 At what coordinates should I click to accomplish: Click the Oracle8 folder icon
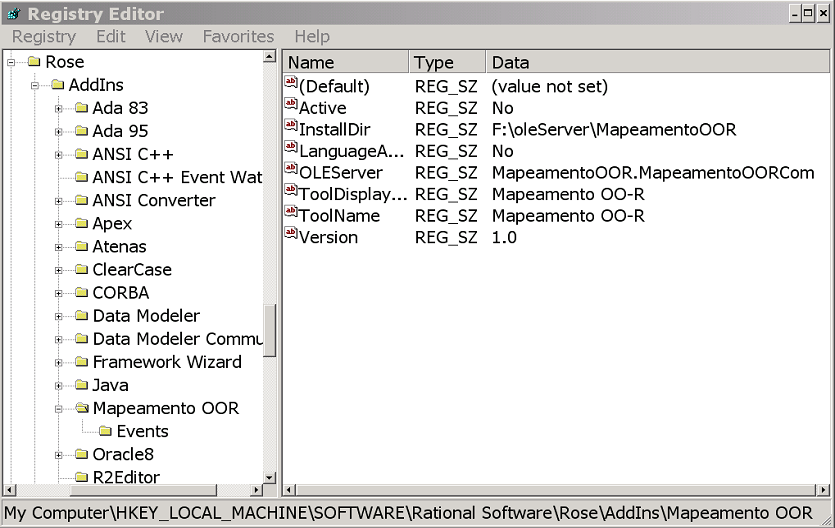(81, 454)
